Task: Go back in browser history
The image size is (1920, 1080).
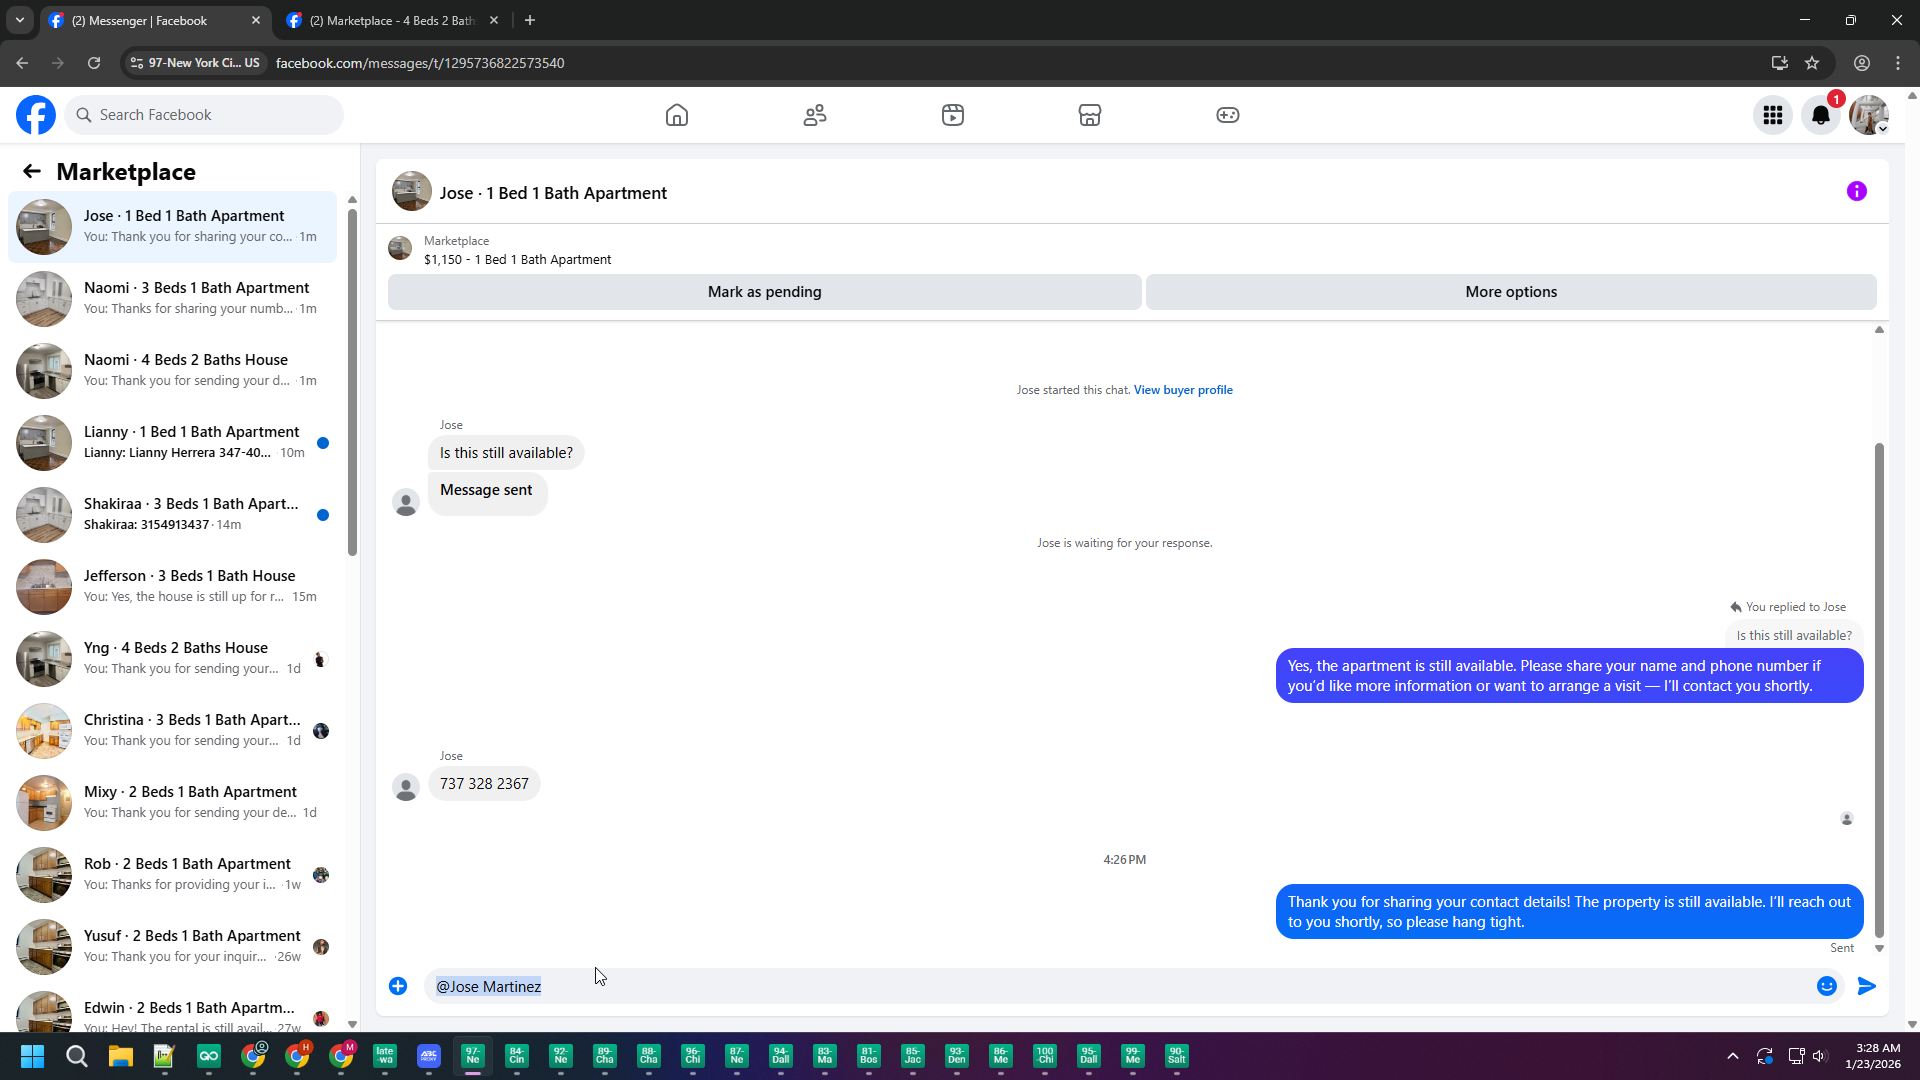Action: [22, 63]
